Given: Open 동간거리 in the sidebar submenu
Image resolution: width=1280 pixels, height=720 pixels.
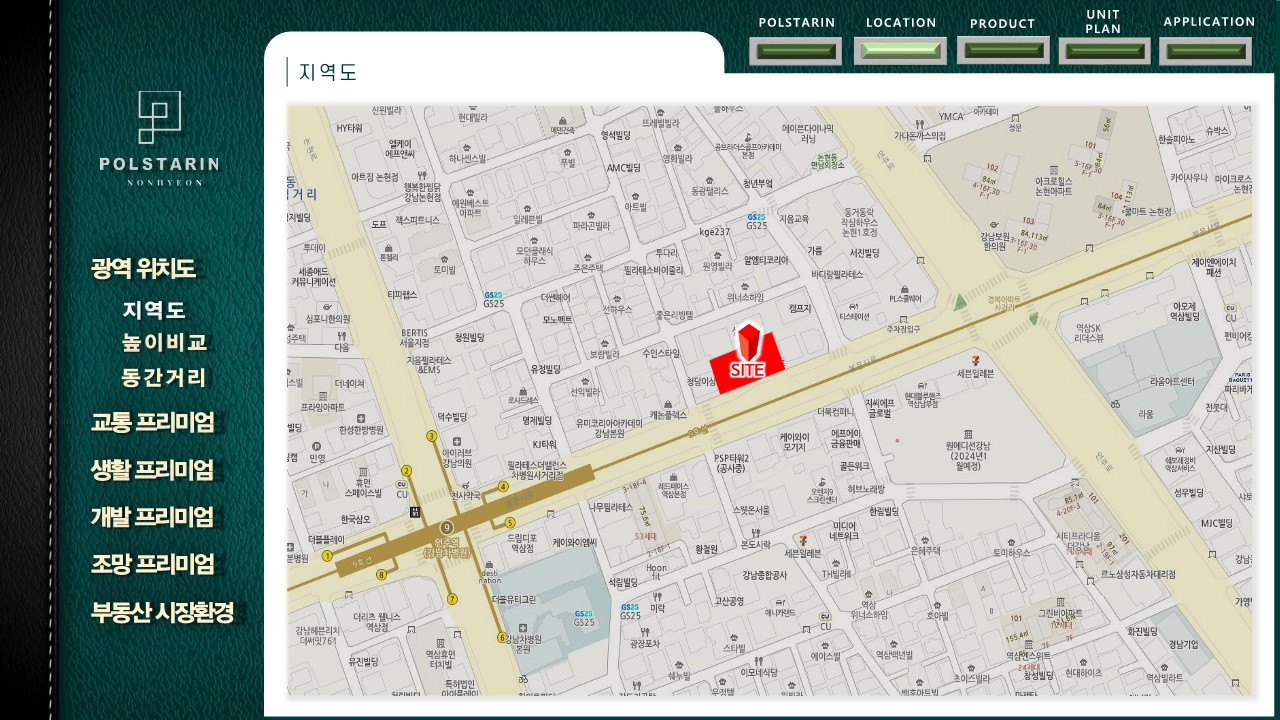Looking at the screenshot, I should point(164,378).
